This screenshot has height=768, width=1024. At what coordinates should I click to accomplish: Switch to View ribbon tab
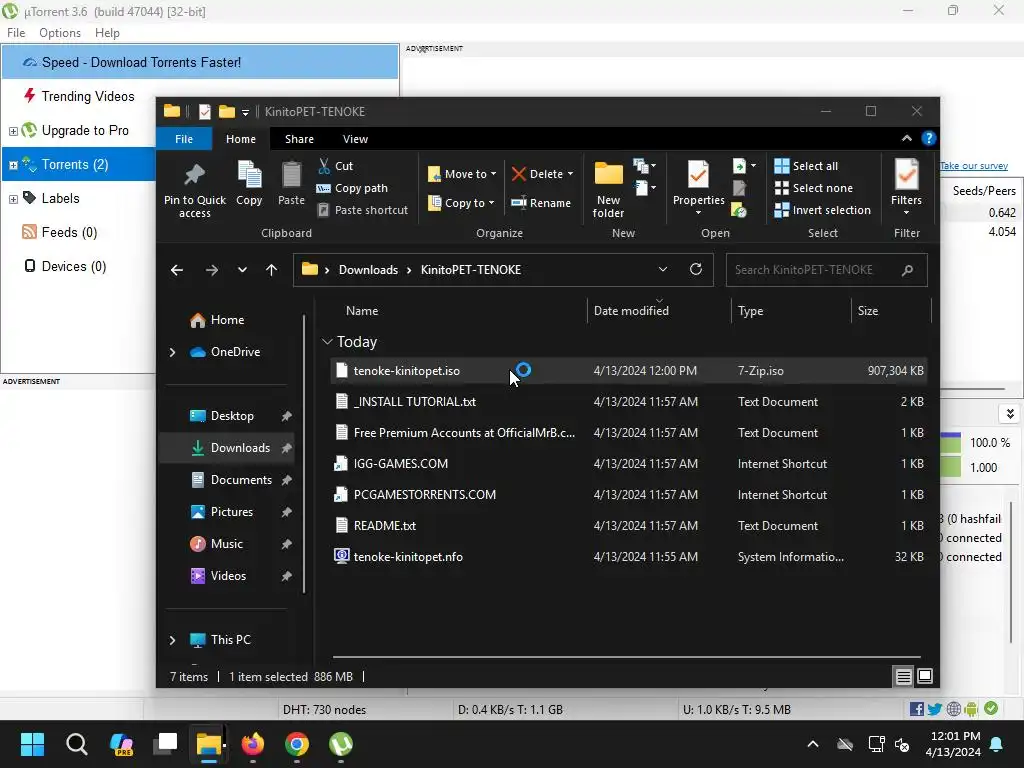tap(355, 139)
